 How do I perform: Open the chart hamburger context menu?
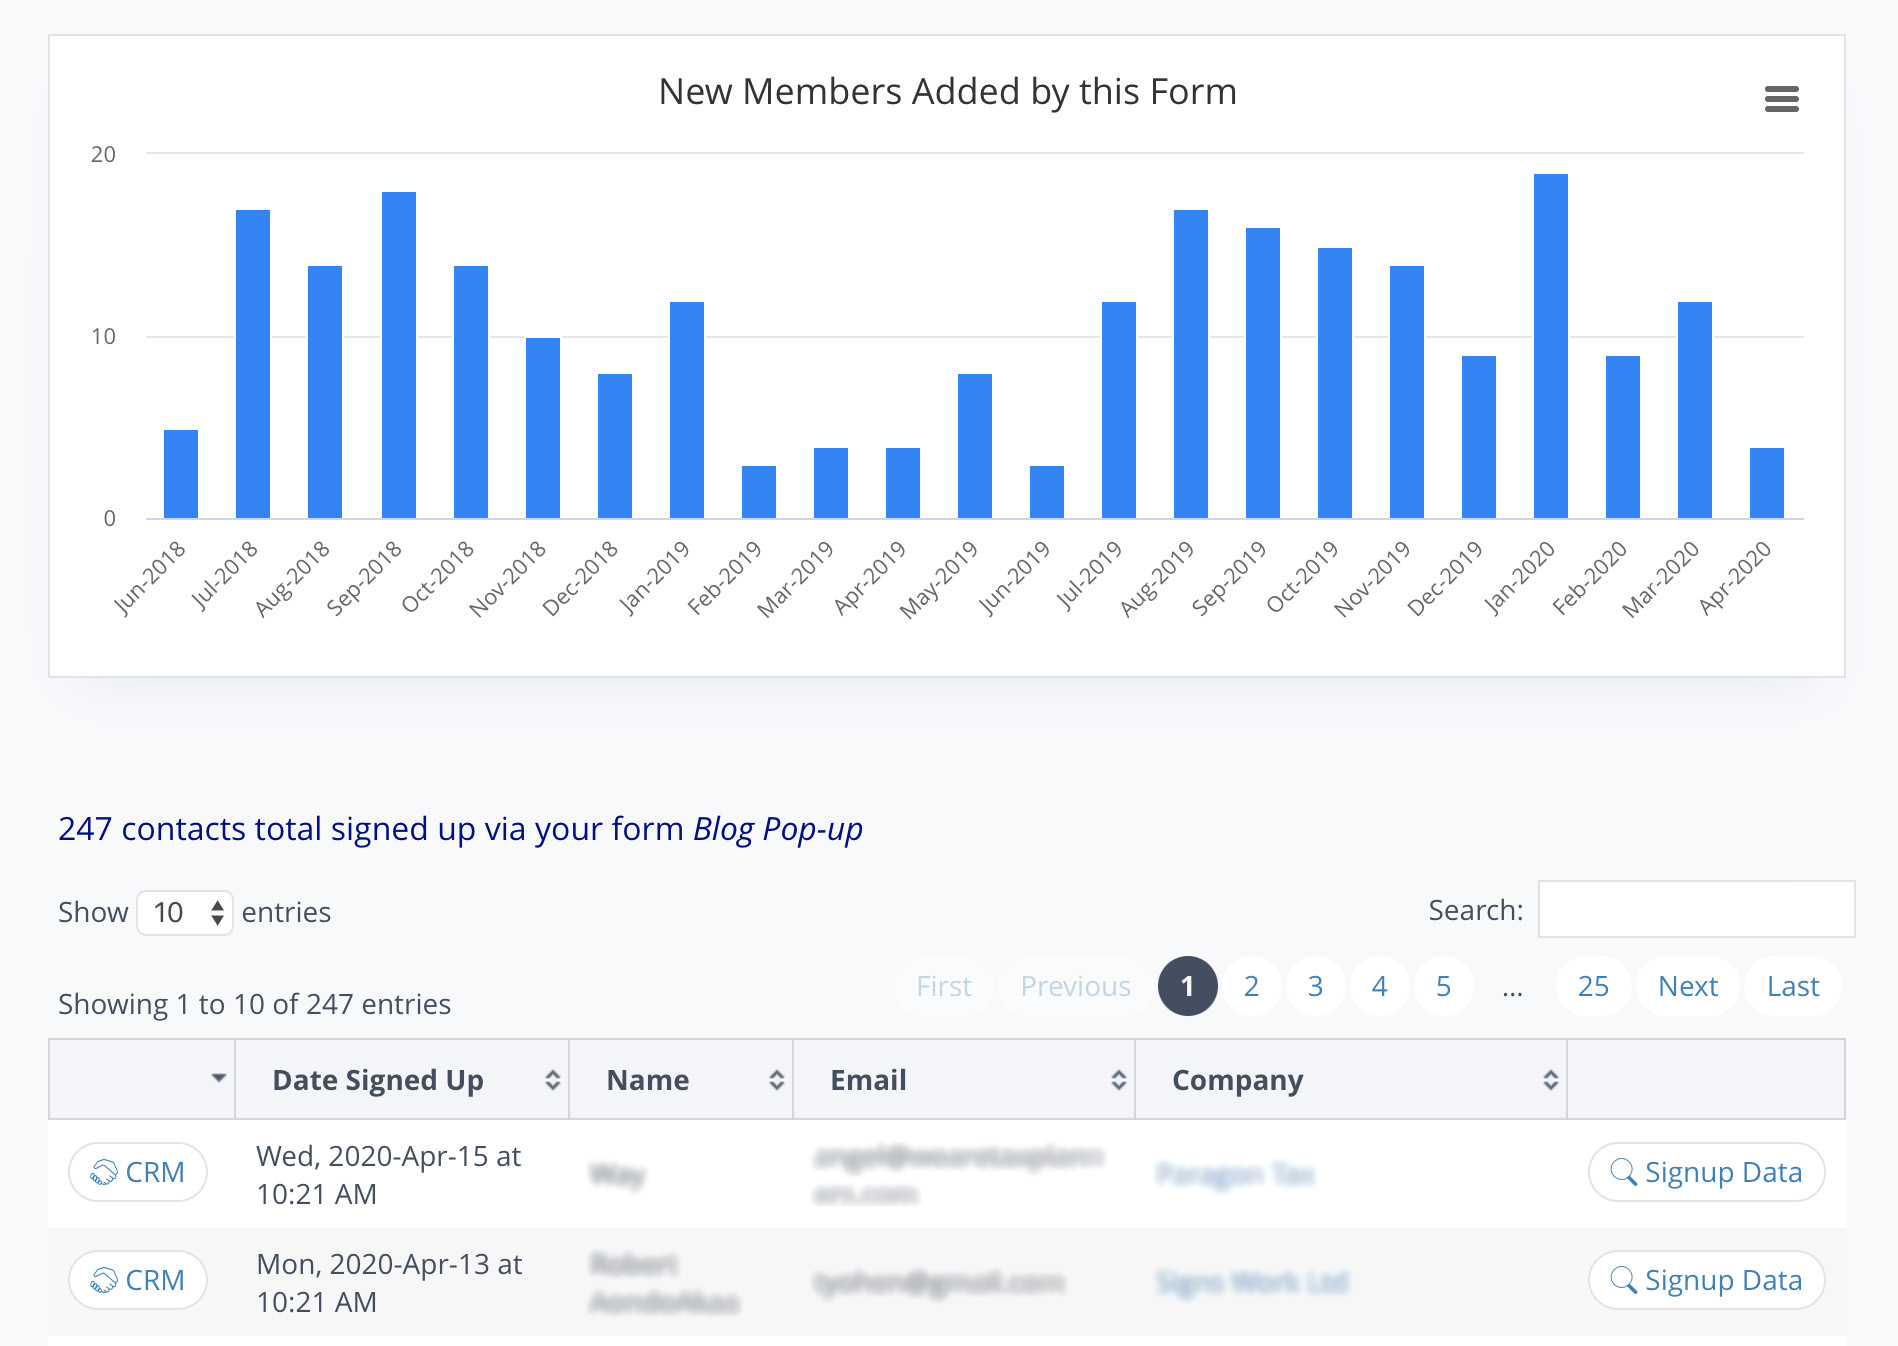(x=1781, y=99)
